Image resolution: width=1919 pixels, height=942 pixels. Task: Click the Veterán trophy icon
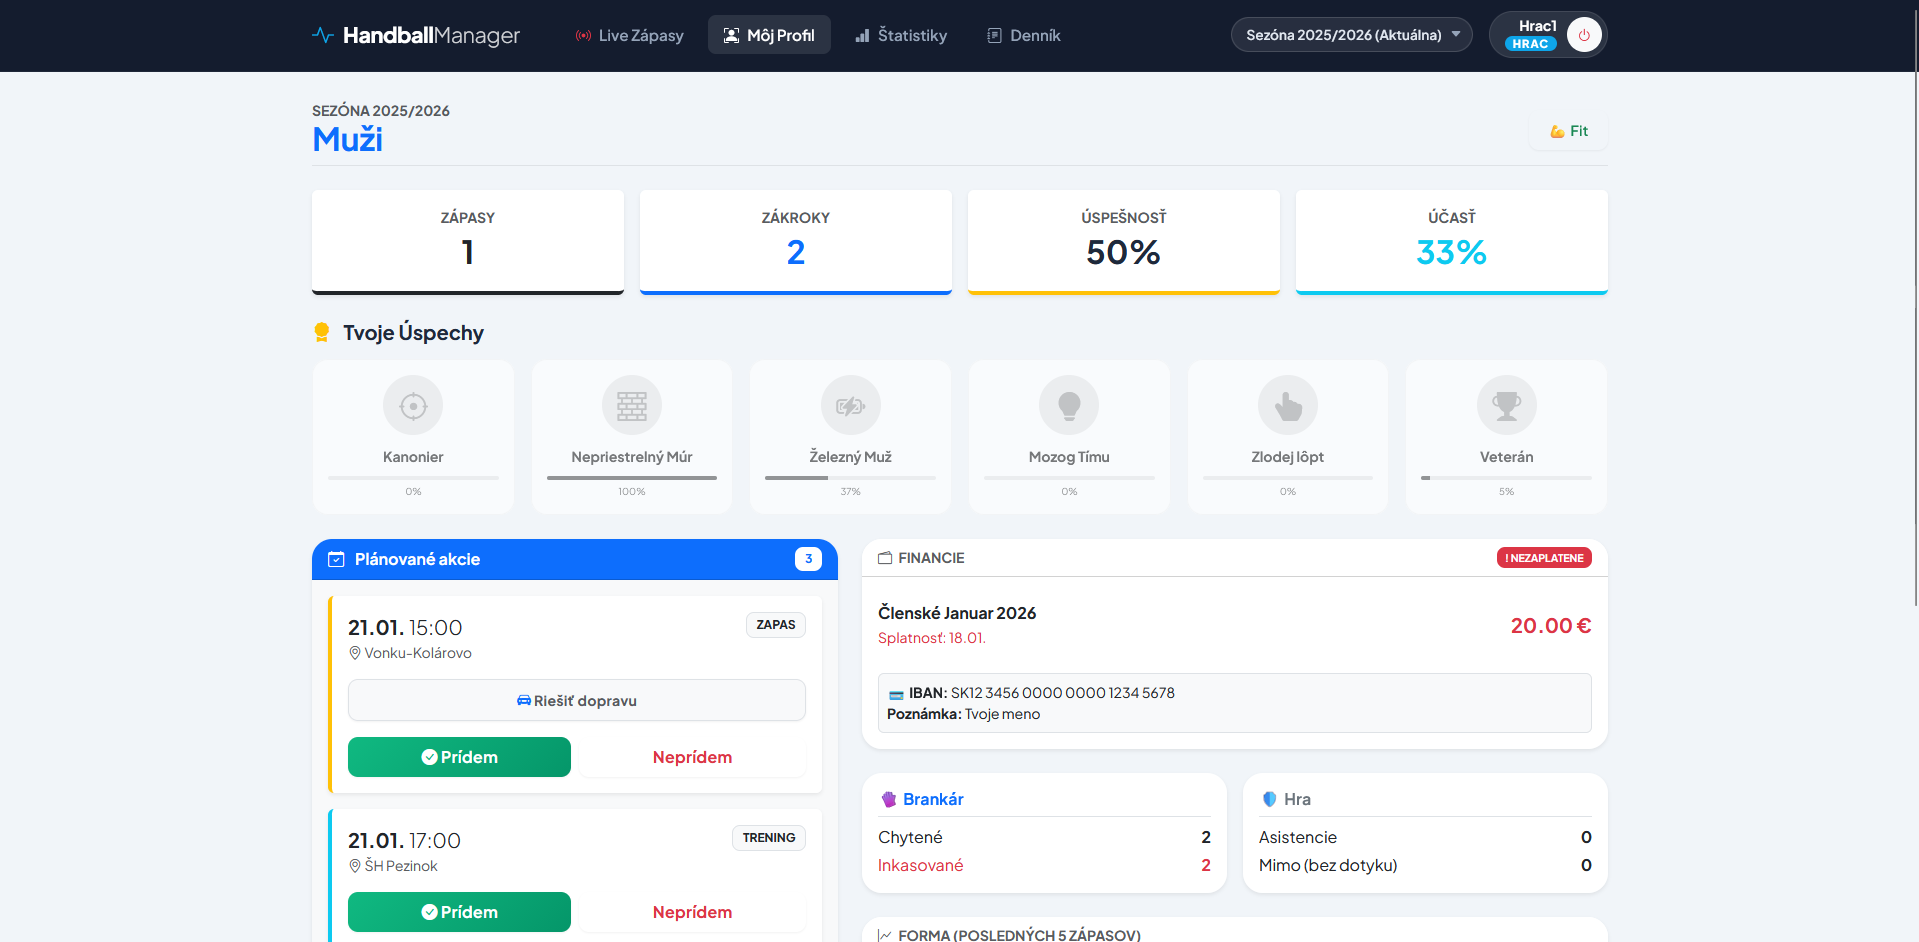point(1506,405)
